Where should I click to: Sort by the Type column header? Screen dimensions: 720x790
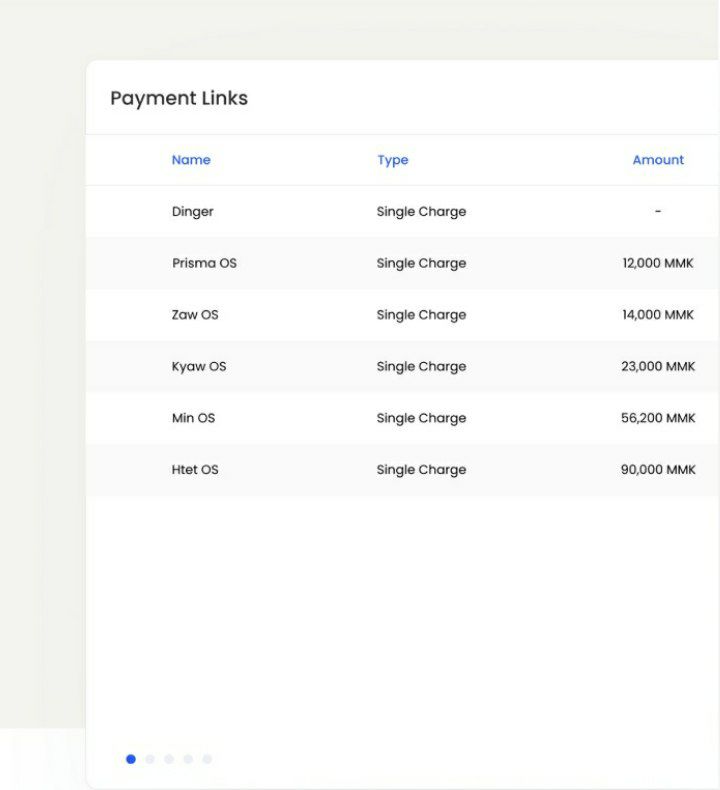(x=392, y=160)
